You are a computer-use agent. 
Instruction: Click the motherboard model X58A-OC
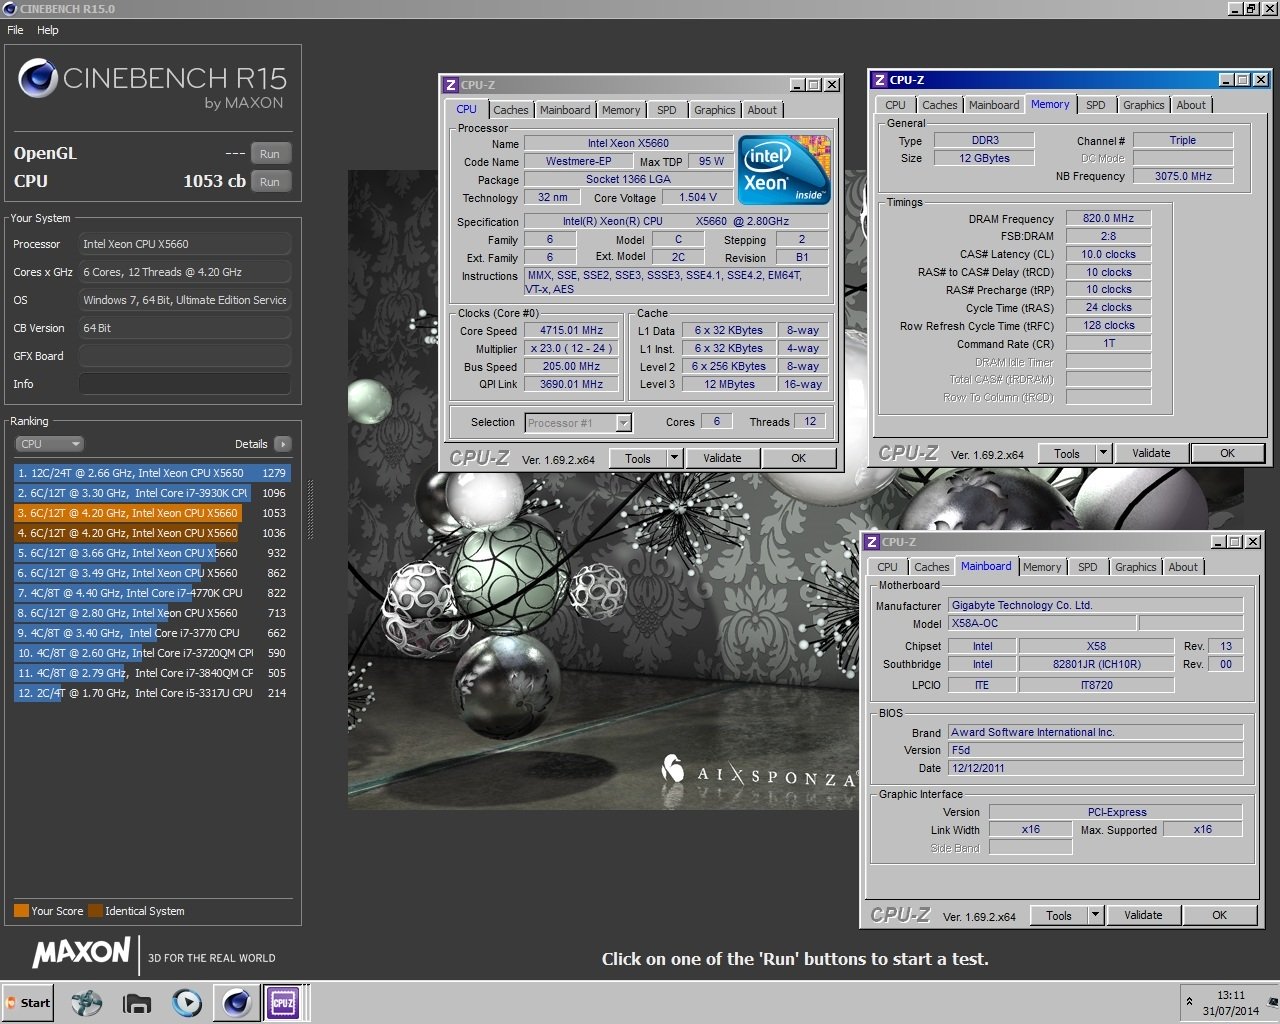point(1042,623)
